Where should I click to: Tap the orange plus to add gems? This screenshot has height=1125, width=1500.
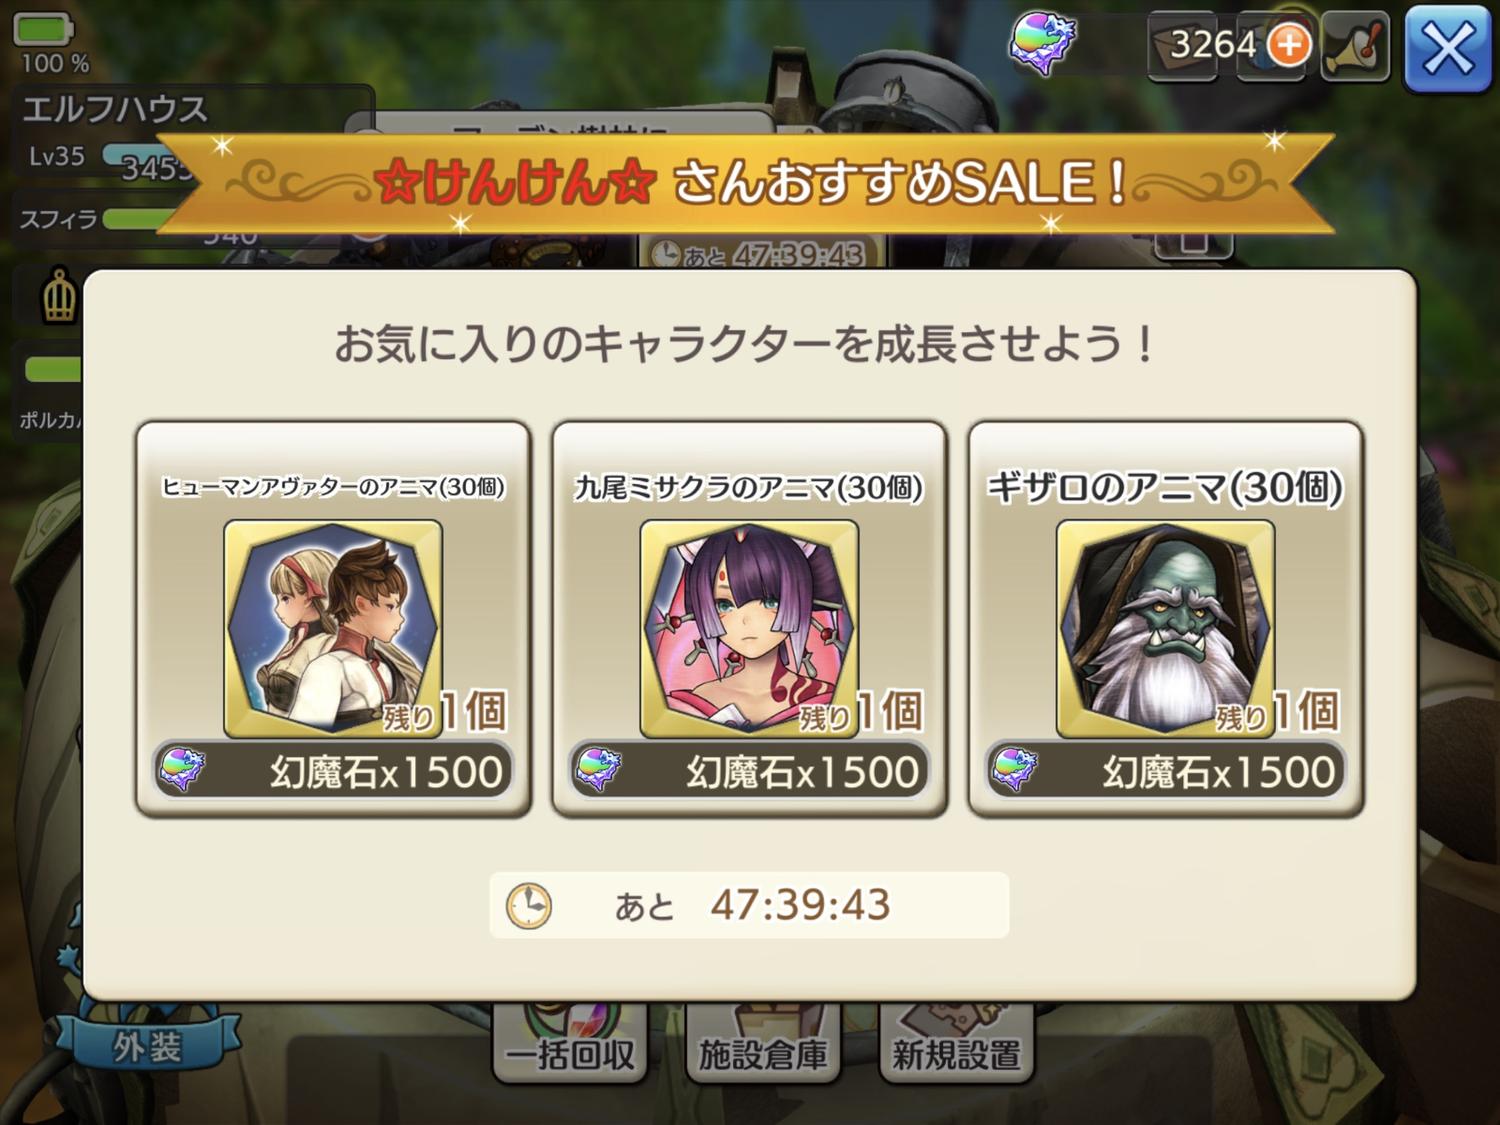1289,45
